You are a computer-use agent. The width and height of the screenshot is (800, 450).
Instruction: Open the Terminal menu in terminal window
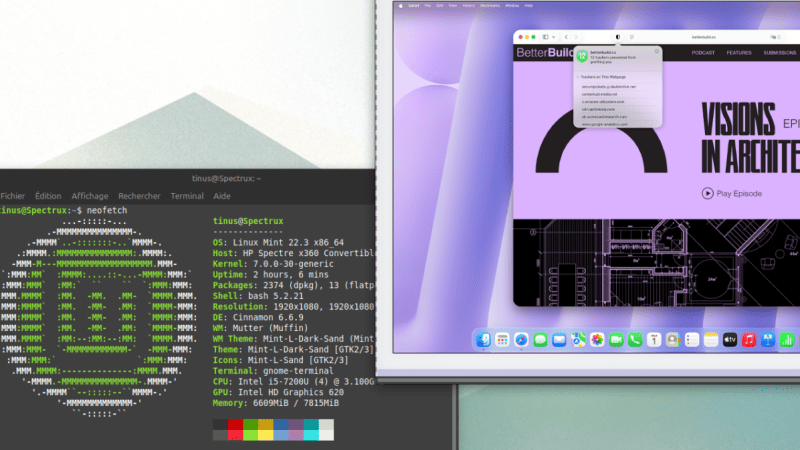[187, 196]
